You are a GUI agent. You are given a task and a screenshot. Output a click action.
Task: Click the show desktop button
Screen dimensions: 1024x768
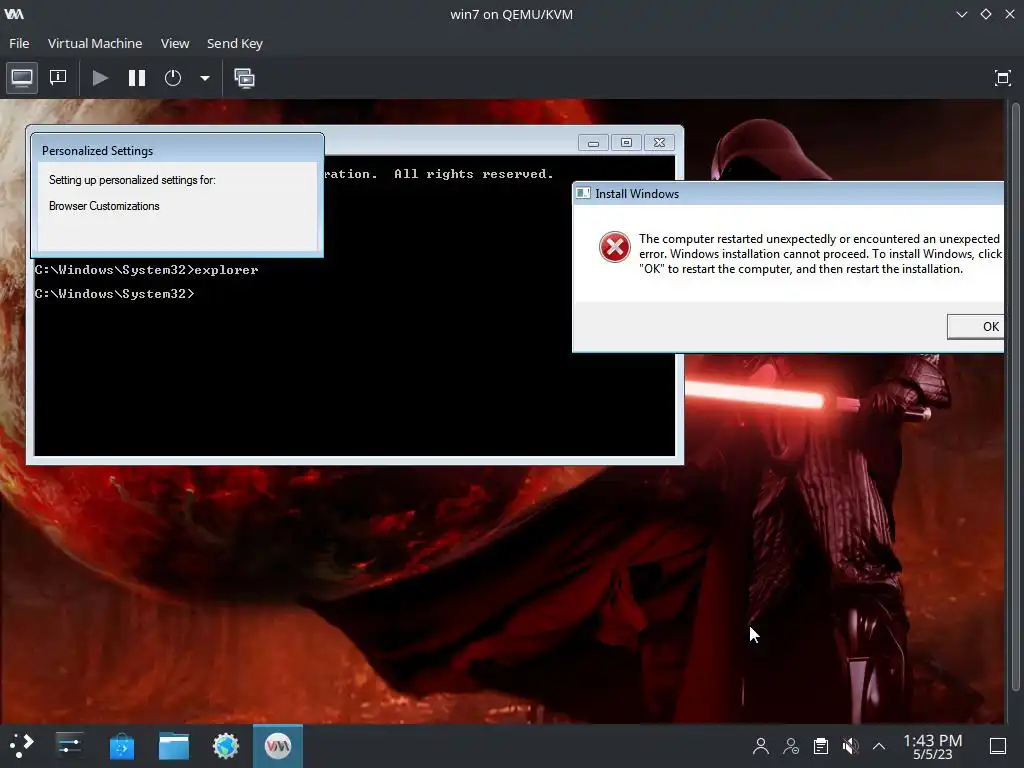(x=998, y=746)
